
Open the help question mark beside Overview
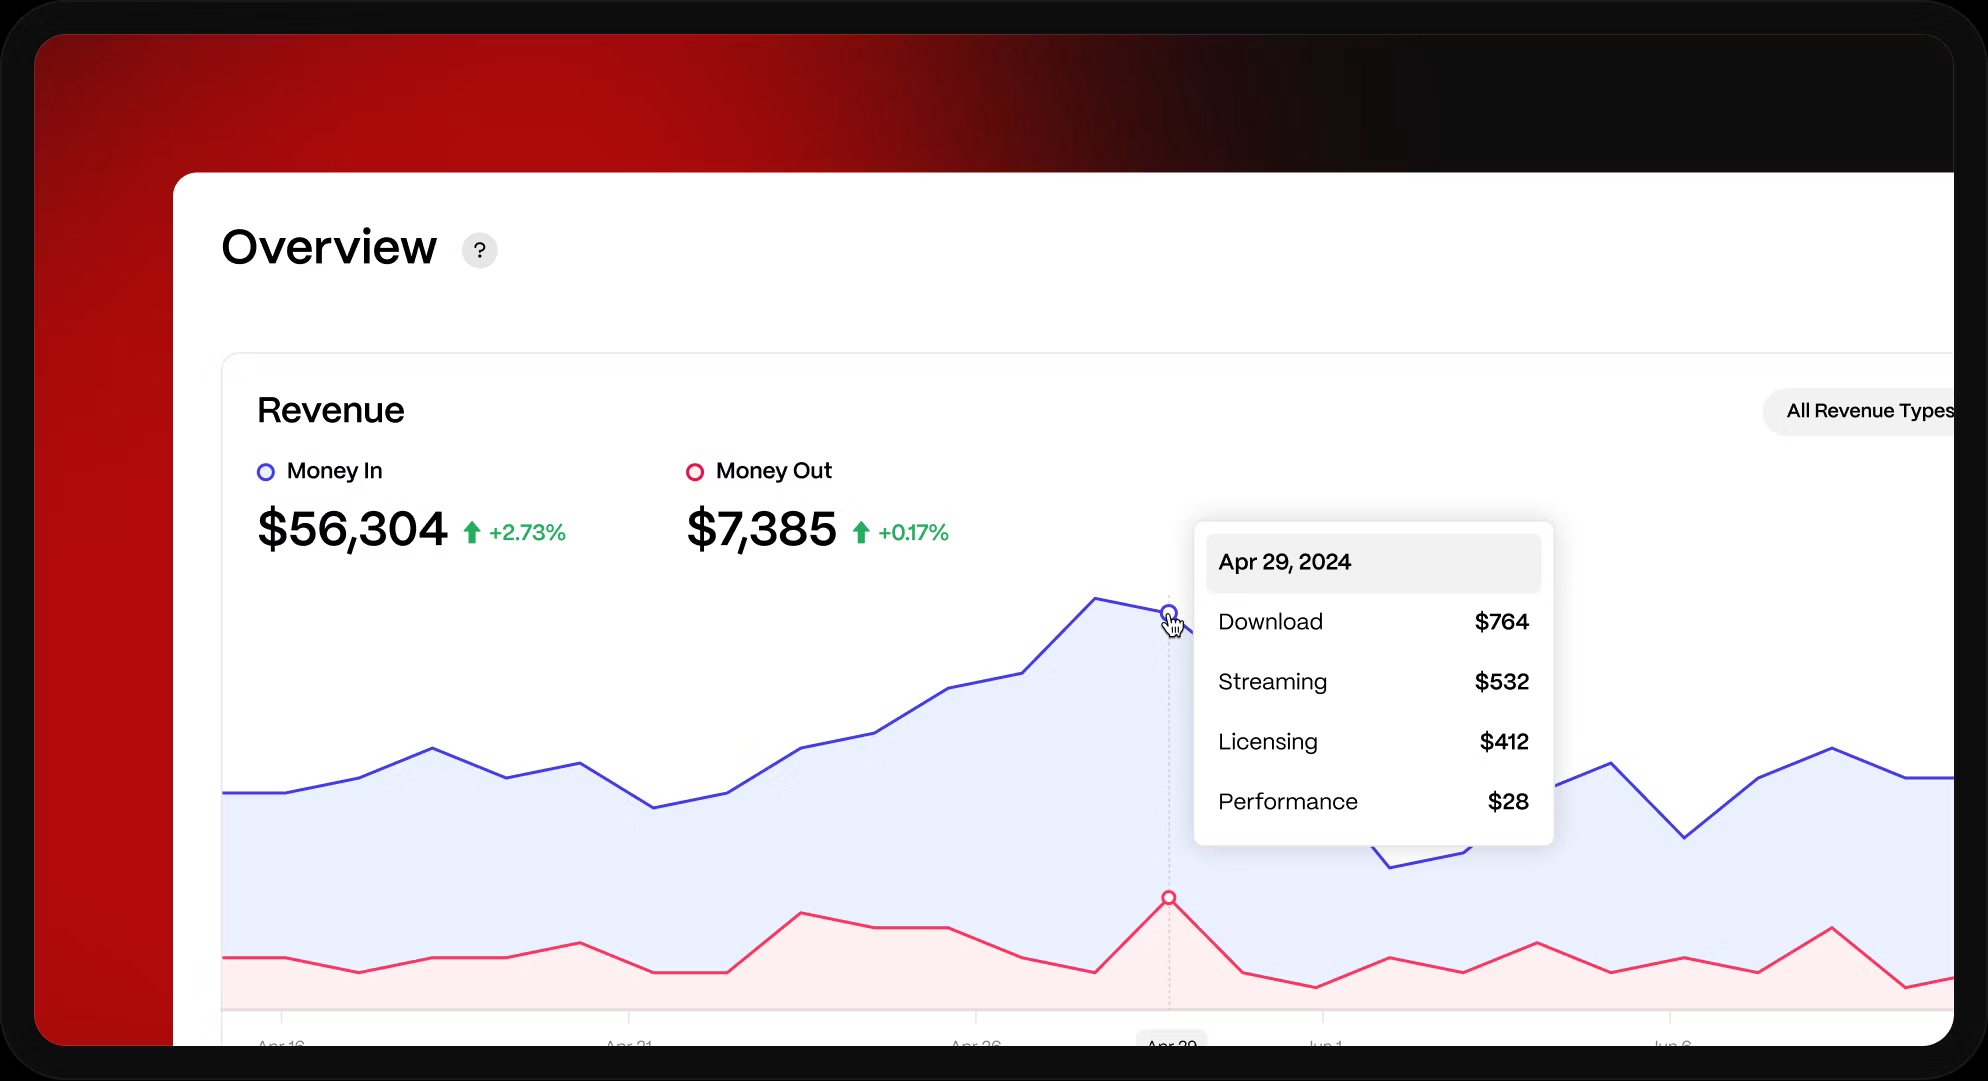(479, 250)
